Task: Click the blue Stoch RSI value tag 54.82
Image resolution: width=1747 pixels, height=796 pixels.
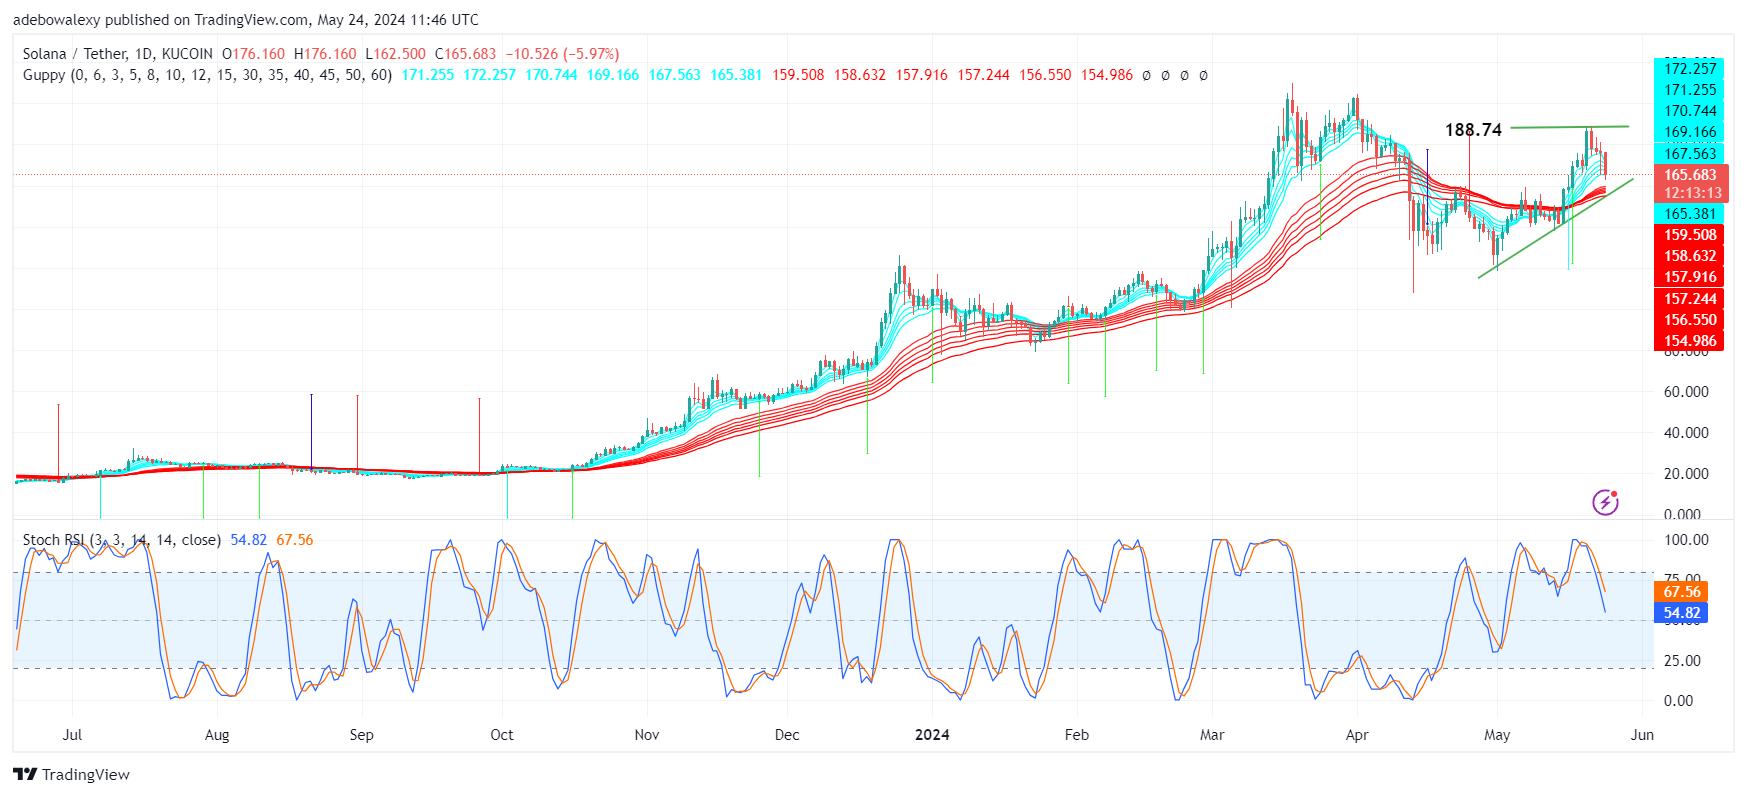Action: [x=1681, y=613]
